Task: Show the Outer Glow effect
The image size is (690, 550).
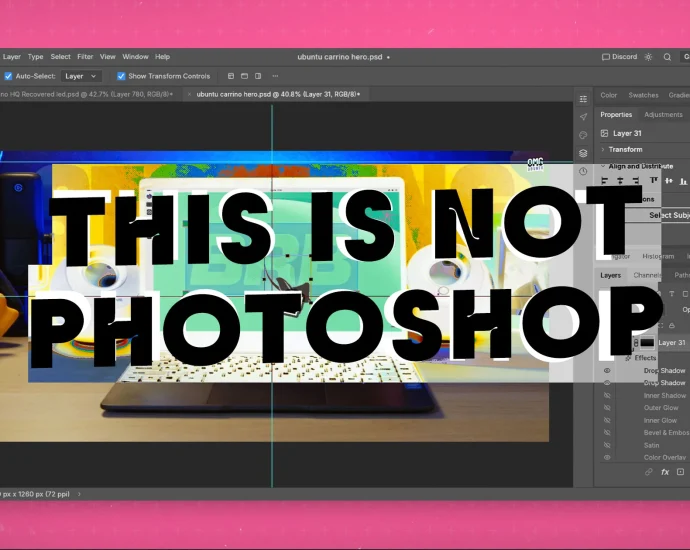Action: [x=607, y=408]
